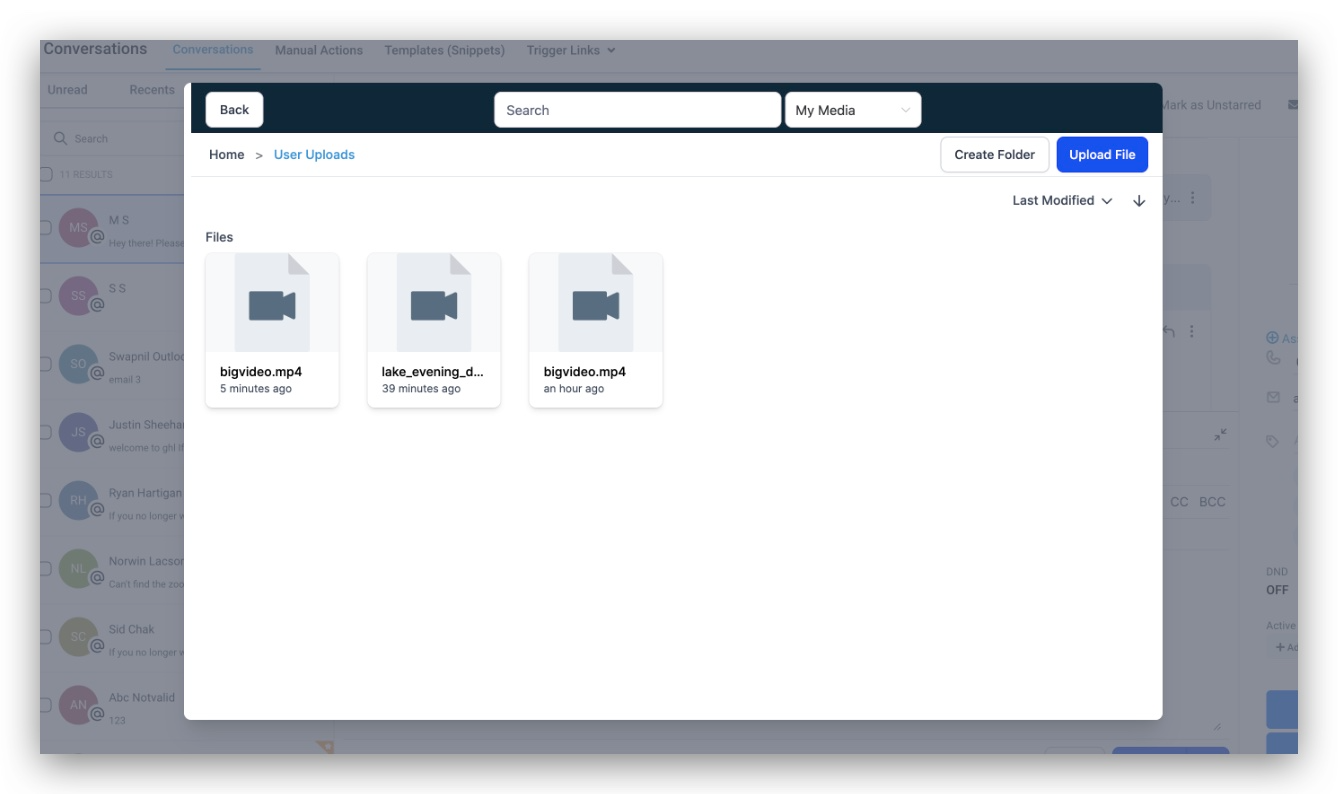1338x794 pixels.
Task: Switch to the Manual Actions tab
Action: 319,50
